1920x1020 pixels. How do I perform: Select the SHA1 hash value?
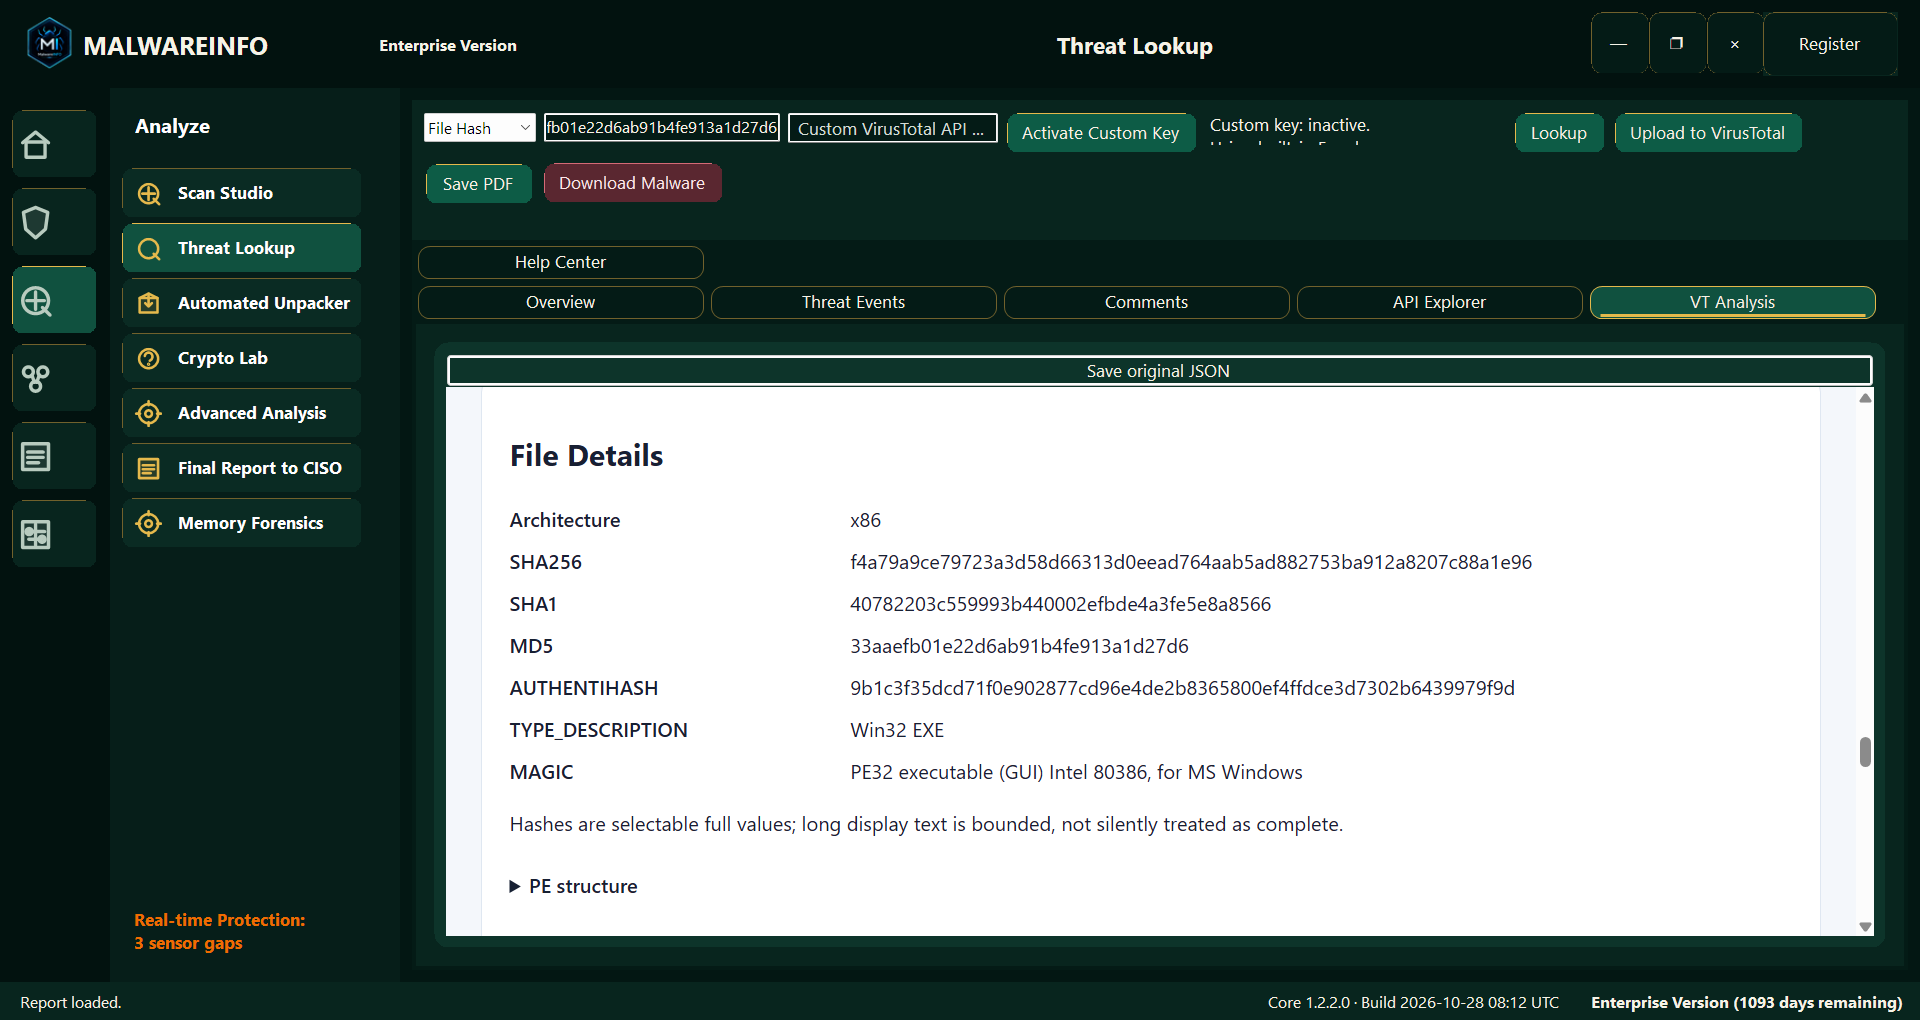[x=1060, y=604]
